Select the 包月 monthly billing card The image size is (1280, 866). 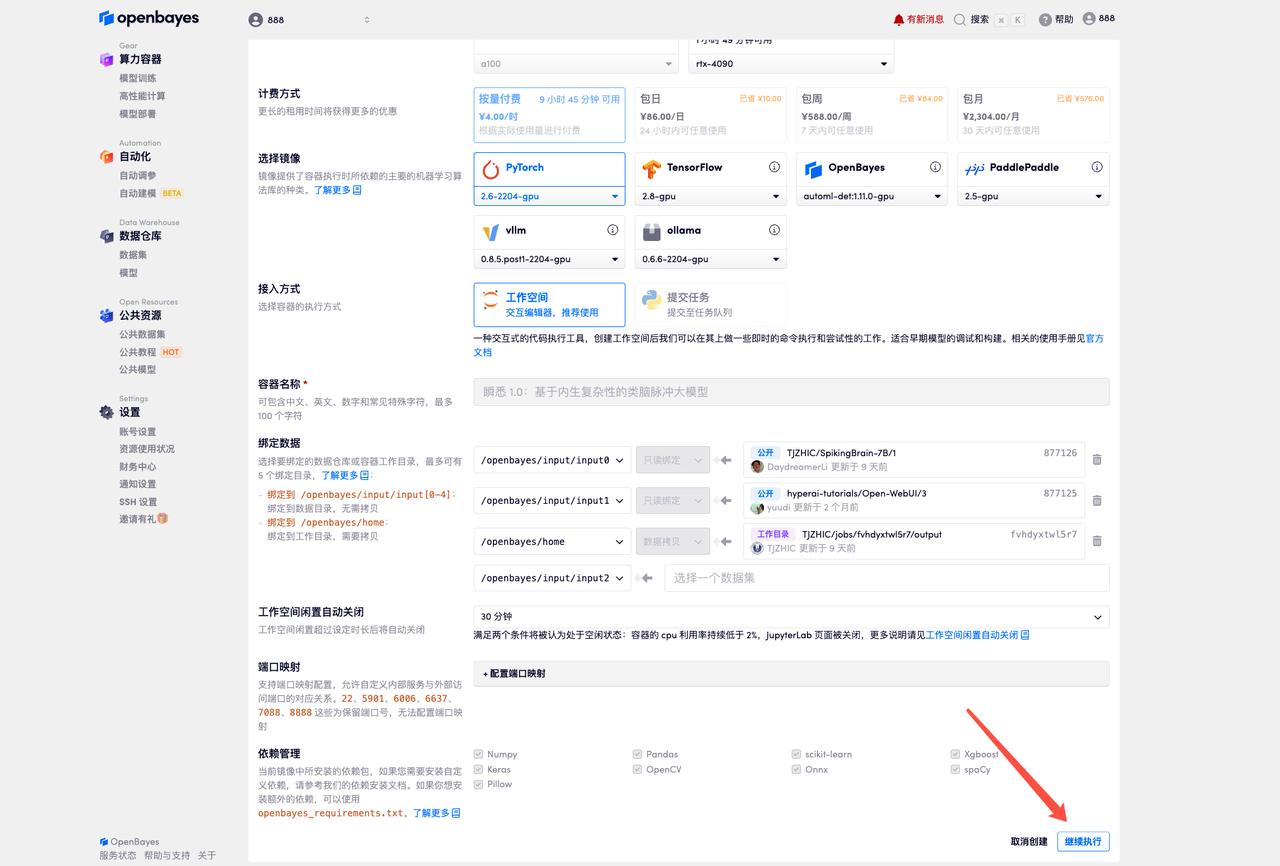(x=1033, y=114)
